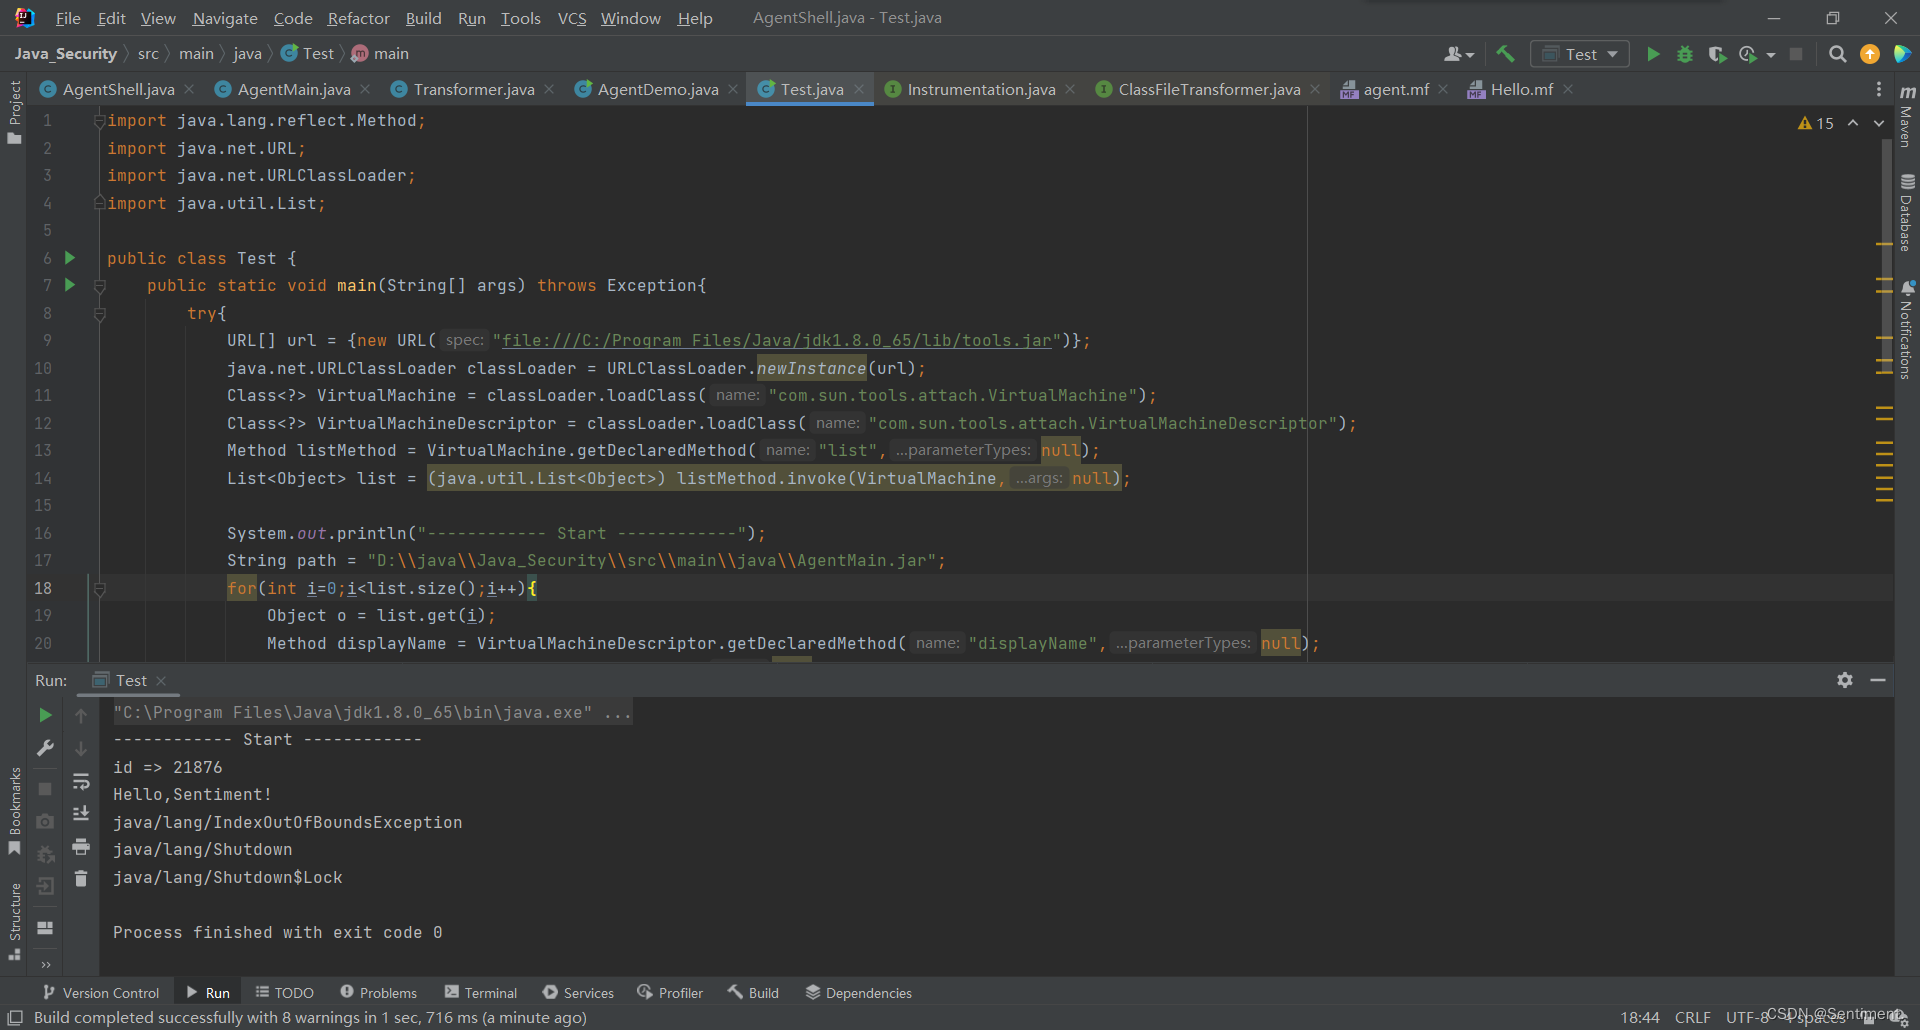Click the print icon in Run panel
Viewport: 1920px width, 1030px height.
pos(81,847)
